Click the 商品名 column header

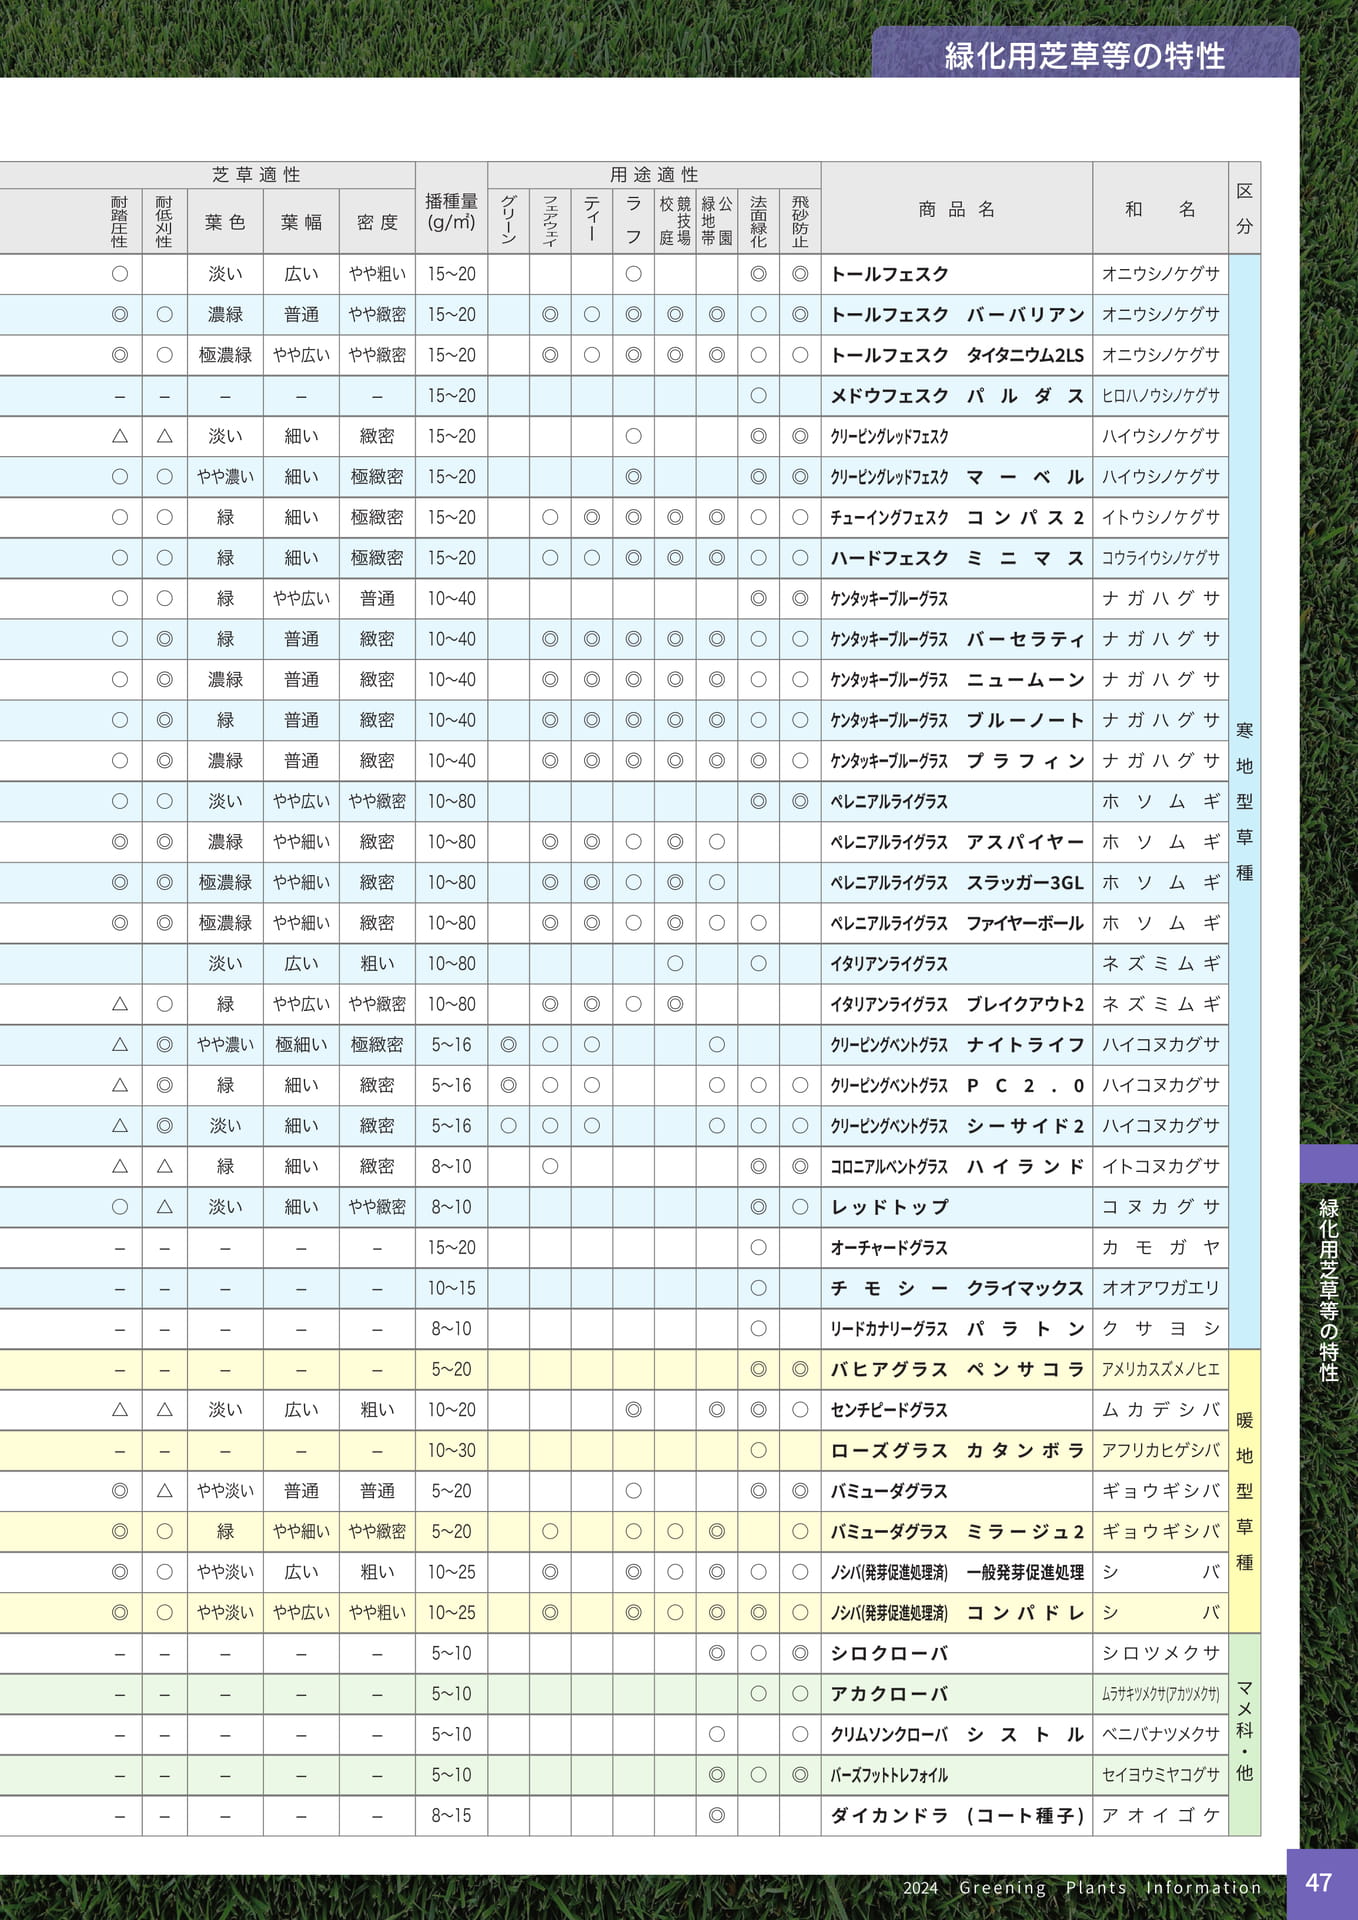point(957,209)
